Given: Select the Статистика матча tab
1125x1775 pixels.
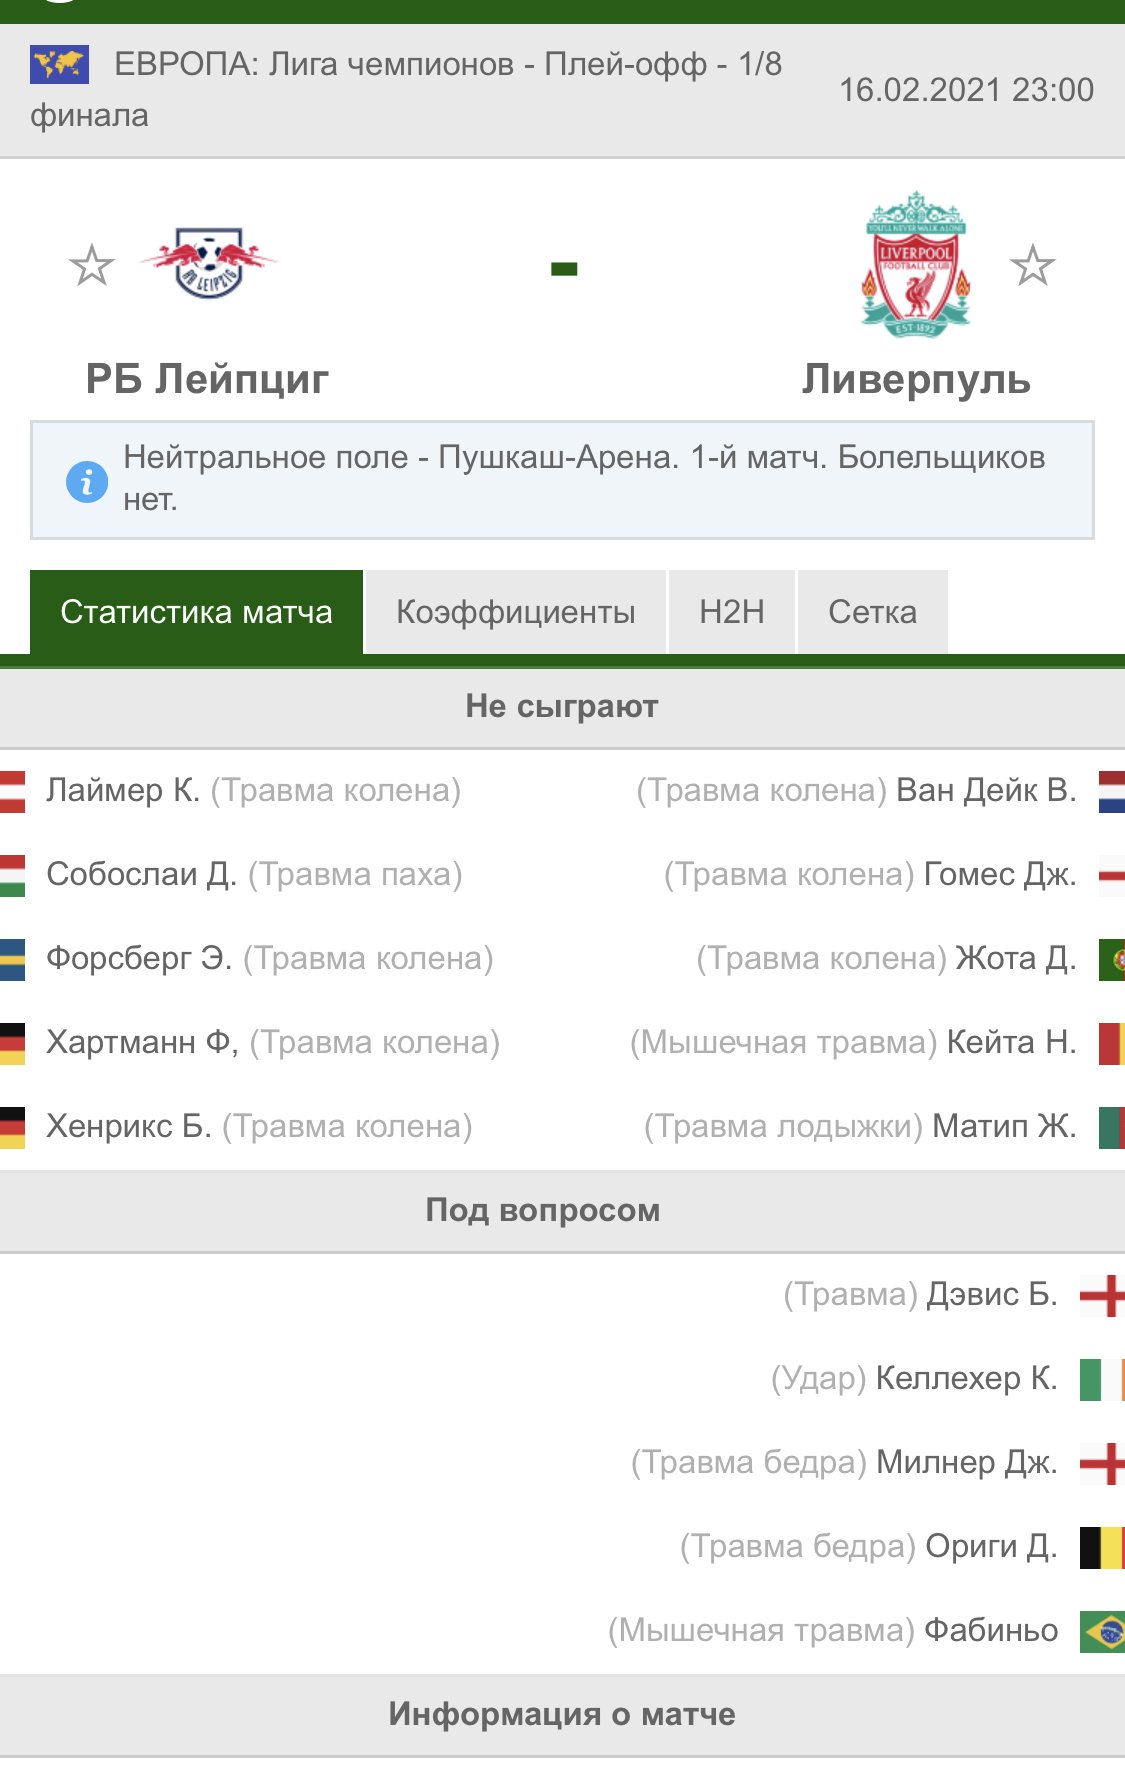Looking at the screenshot, I should tap(196, 612).
